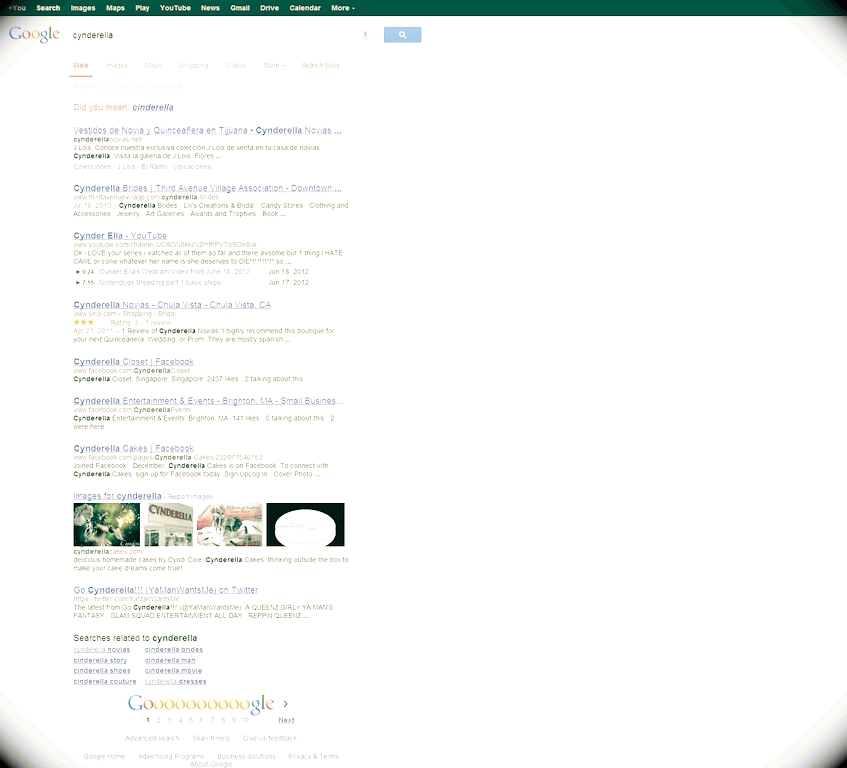The width and height of the screenshot is (847, 768).
Task: Click the suggested spelling cinderella
Action: pyautogui.click(x=153, y=107)
